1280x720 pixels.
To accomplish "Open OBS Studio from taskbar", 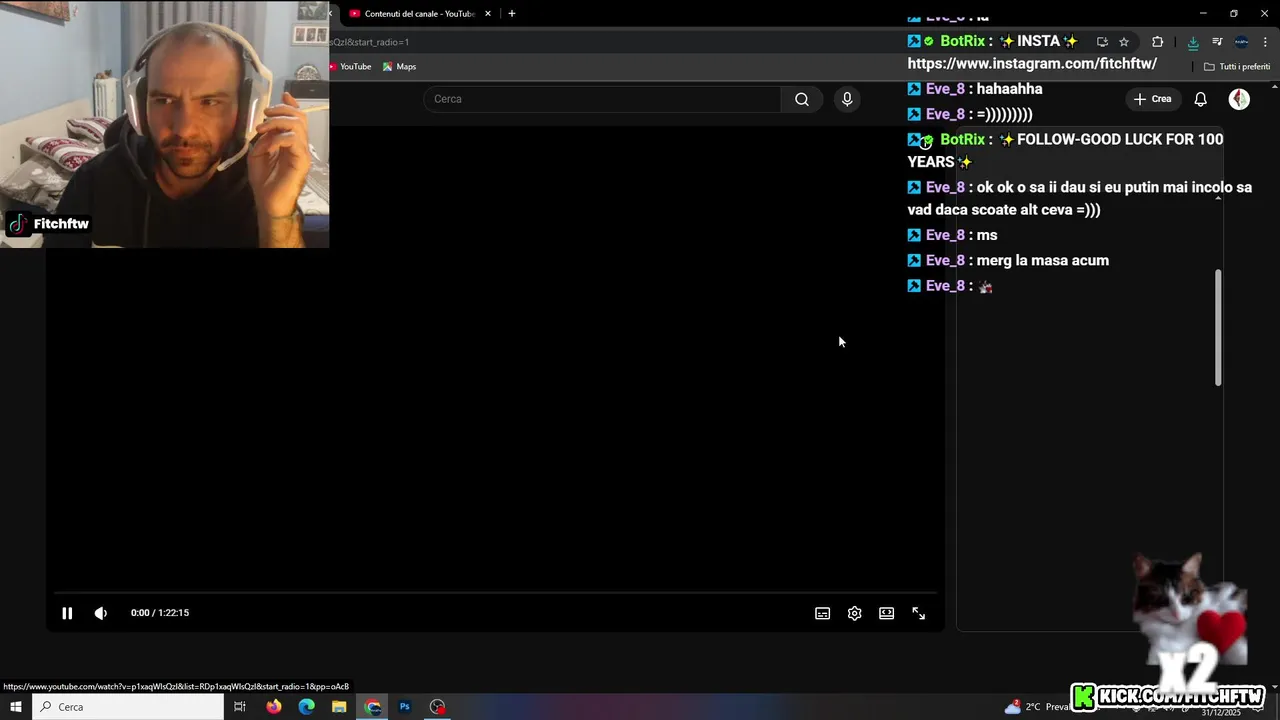I will (438, 707).
